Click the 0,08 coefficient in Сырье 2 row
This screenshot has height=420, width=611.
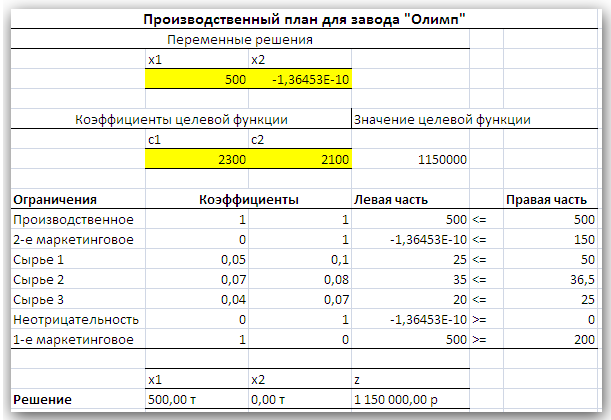click(x=300, y=279)
